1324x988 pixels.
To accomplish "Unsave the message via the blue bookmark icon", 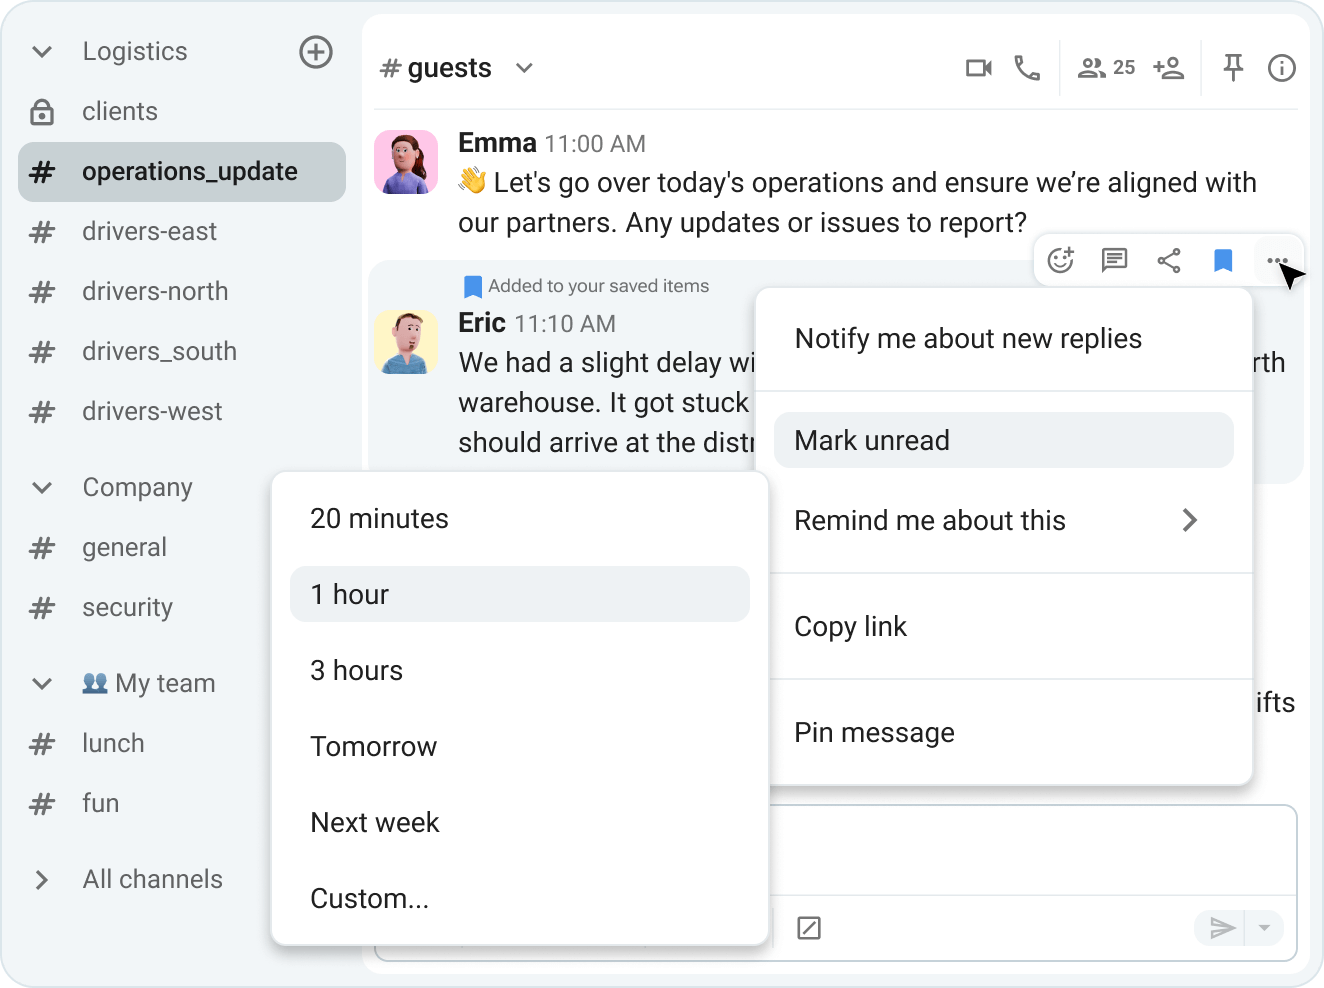I will point(1222,260).
